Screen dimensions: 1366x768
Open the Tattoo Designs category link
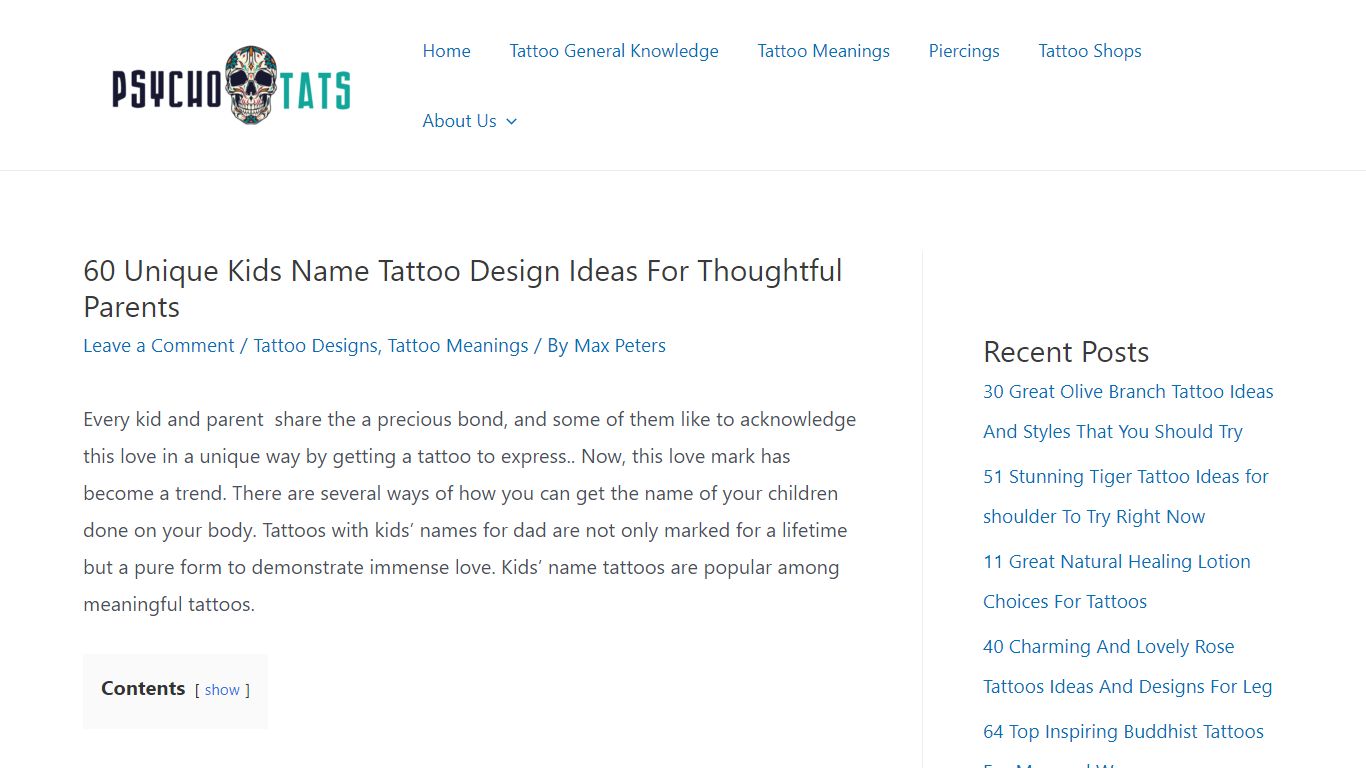tap(315, 346)
